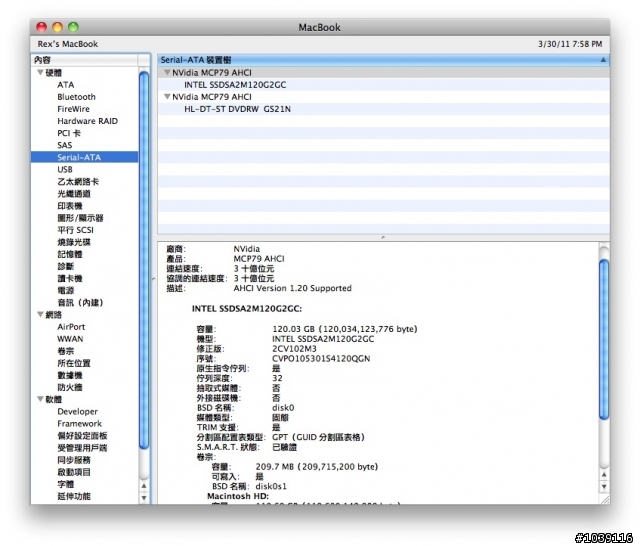Select 同步服務 sync services item
640x546 pixels.
tap(74, 460)
